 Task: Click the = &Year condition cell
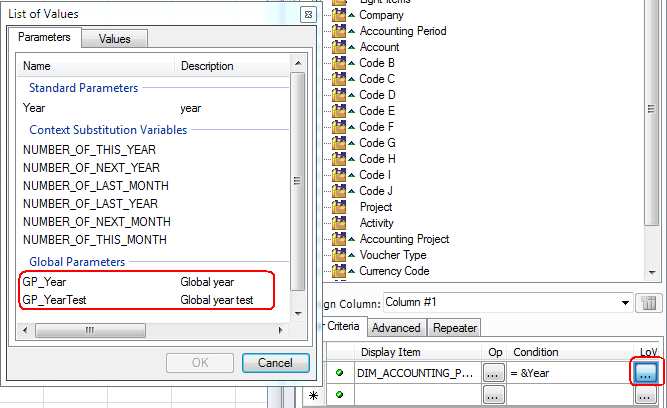pyautogui.click(x=570, y=373)
